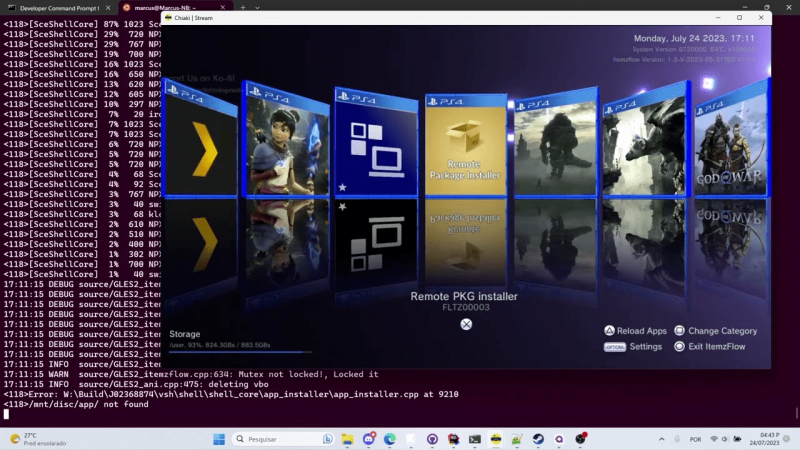
Task: Open OBS Studio from taskbar
Action: coord(581,439)
